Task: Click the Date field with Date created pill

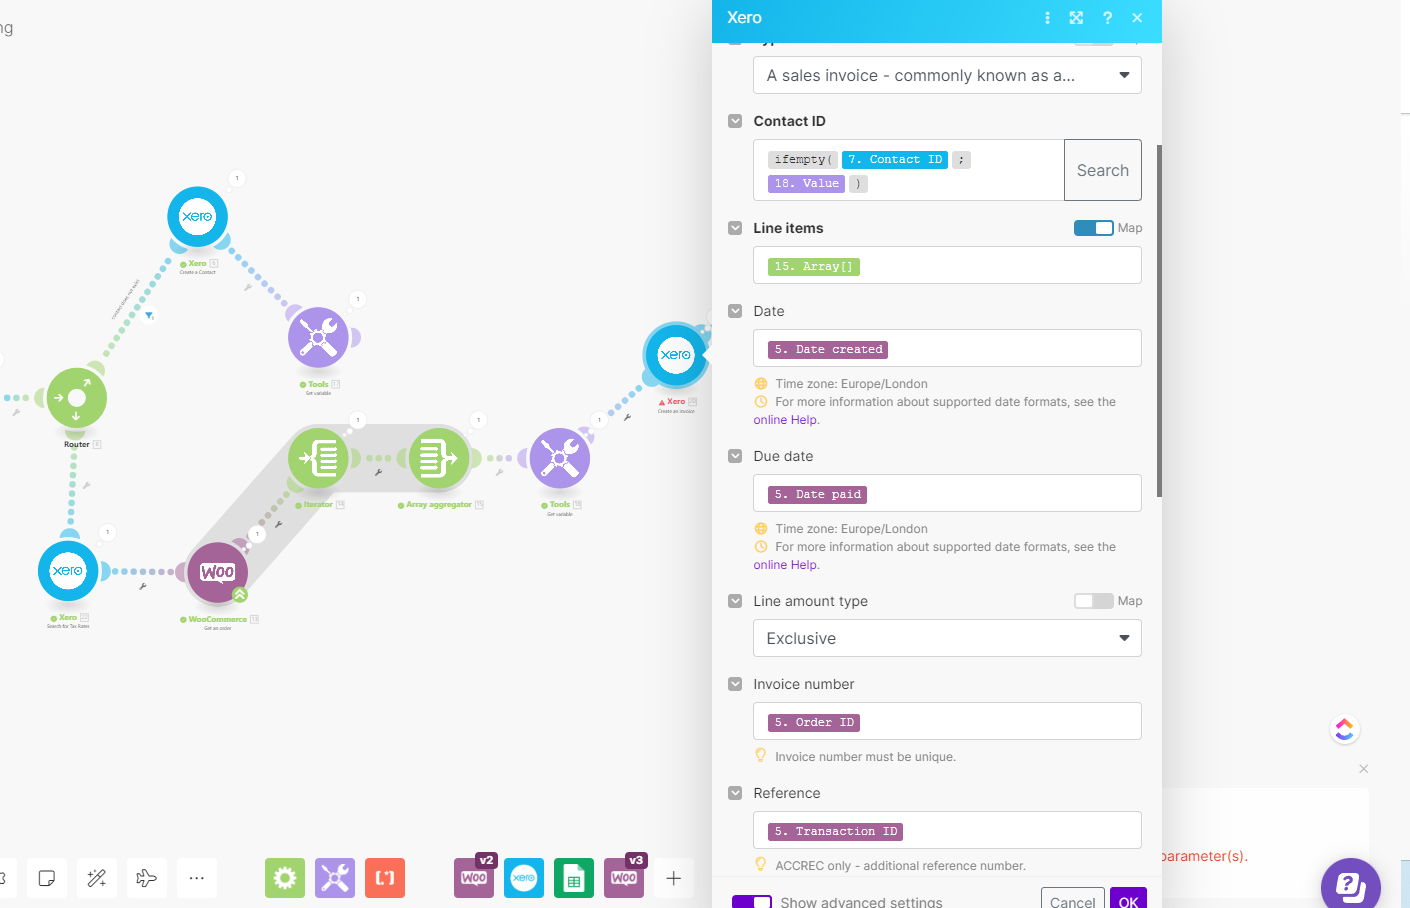Action: 947,348
